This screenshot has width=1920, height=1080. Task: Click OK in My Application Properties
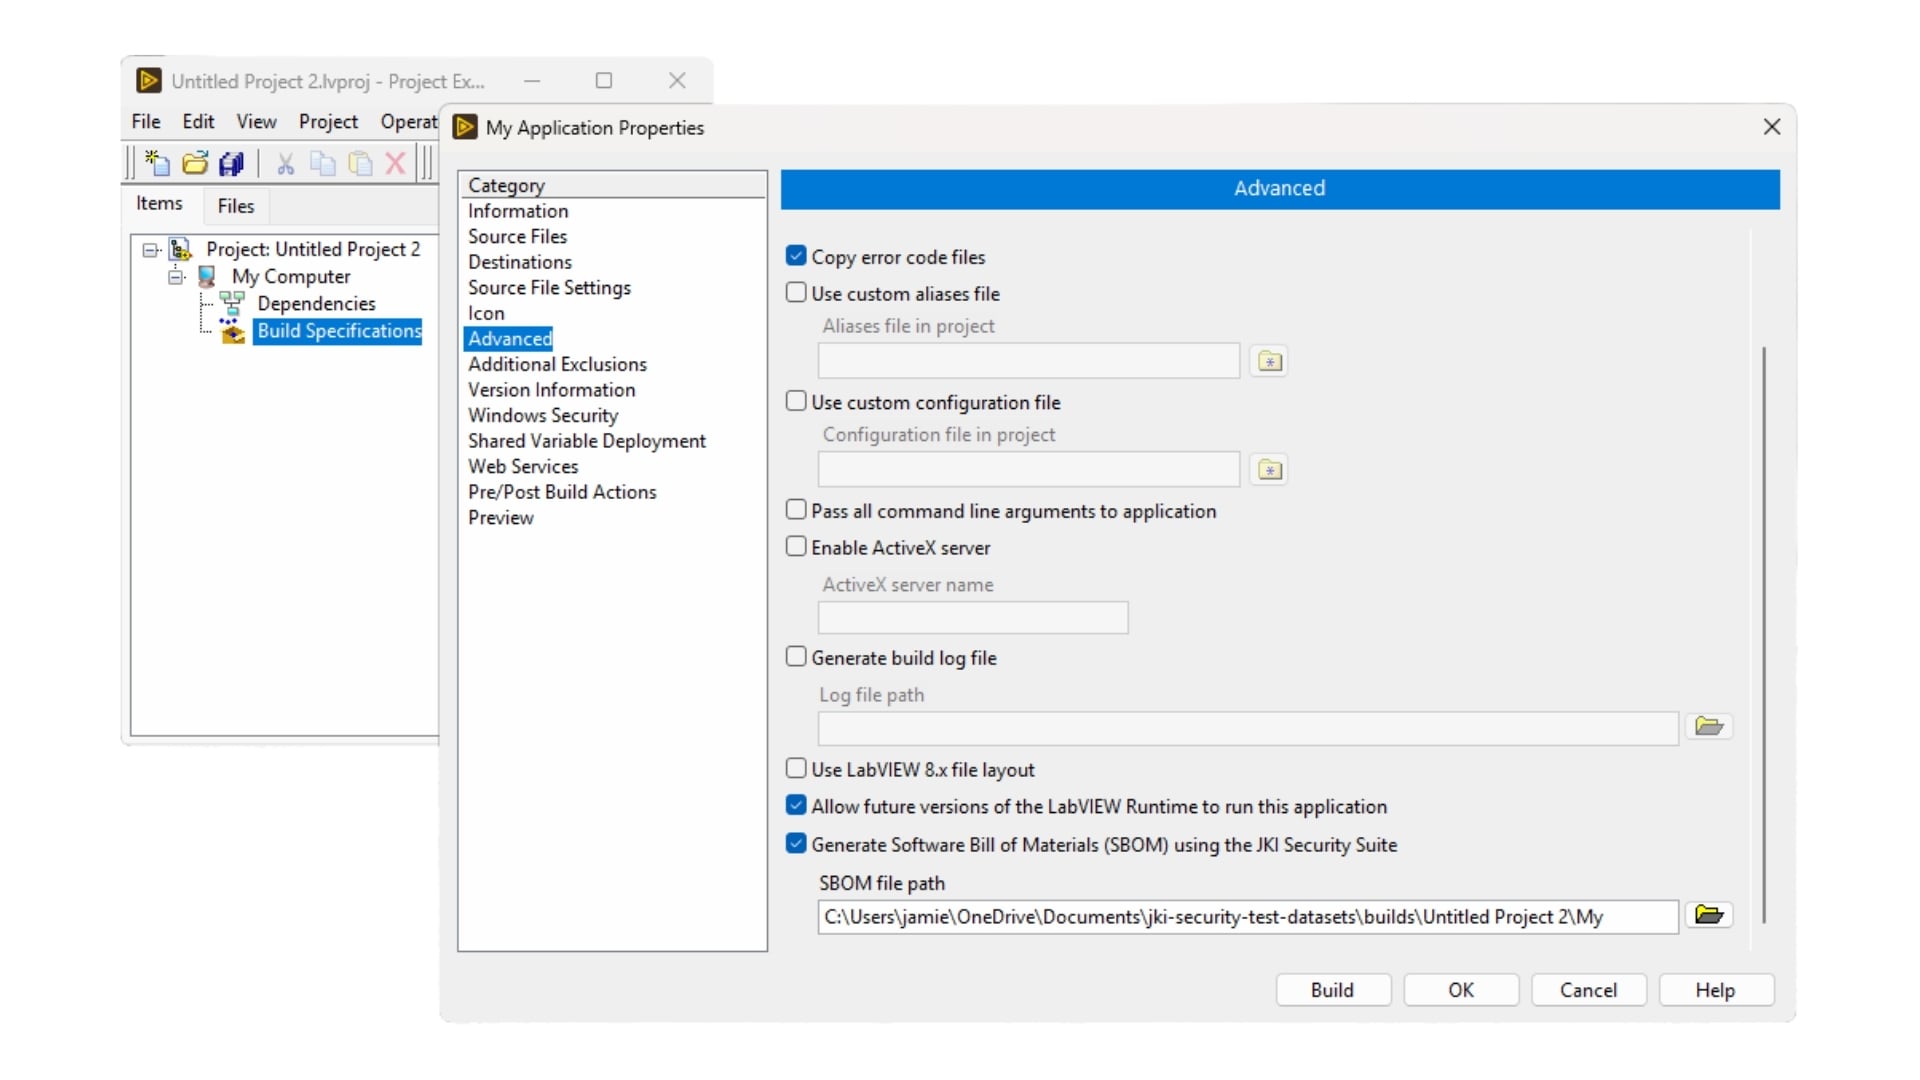pyautogui.click(x=1461, y=990)
